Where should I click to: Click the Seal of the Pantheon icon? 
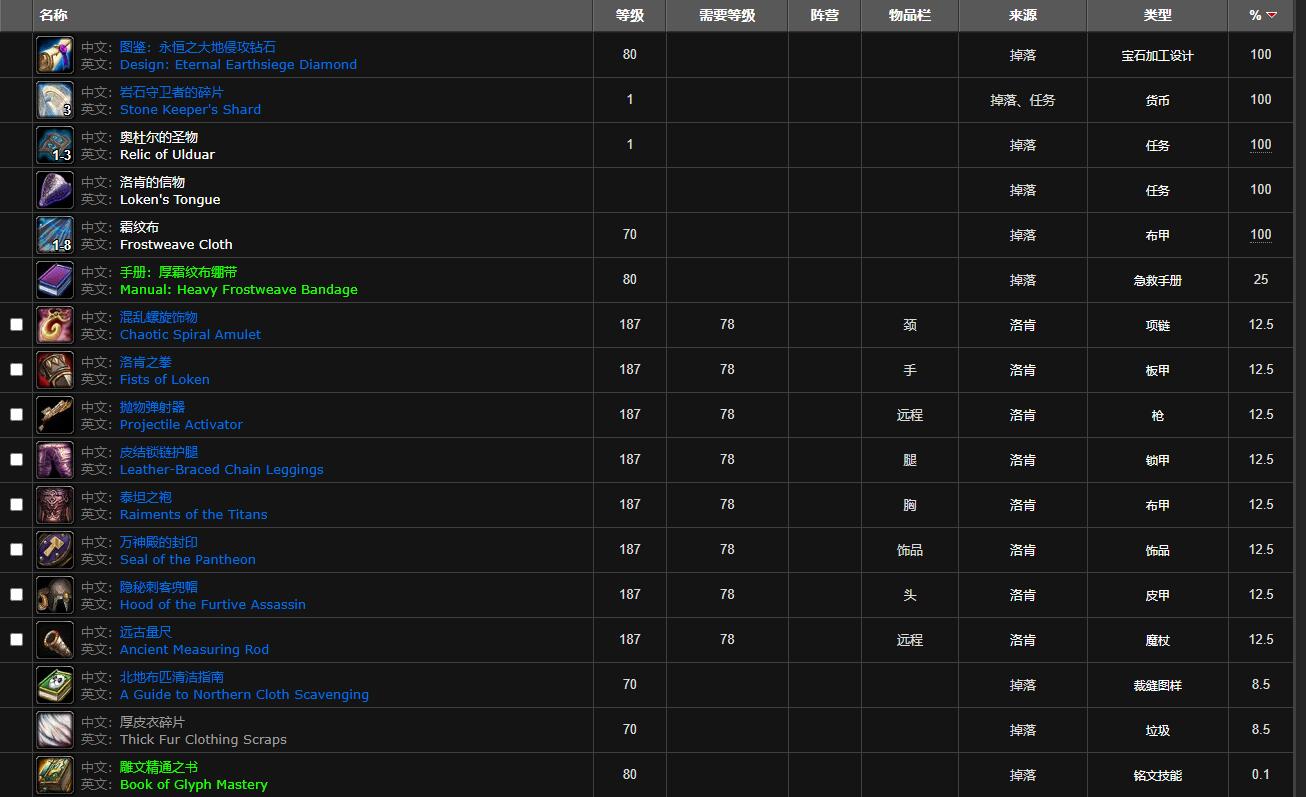pos(55,550)
